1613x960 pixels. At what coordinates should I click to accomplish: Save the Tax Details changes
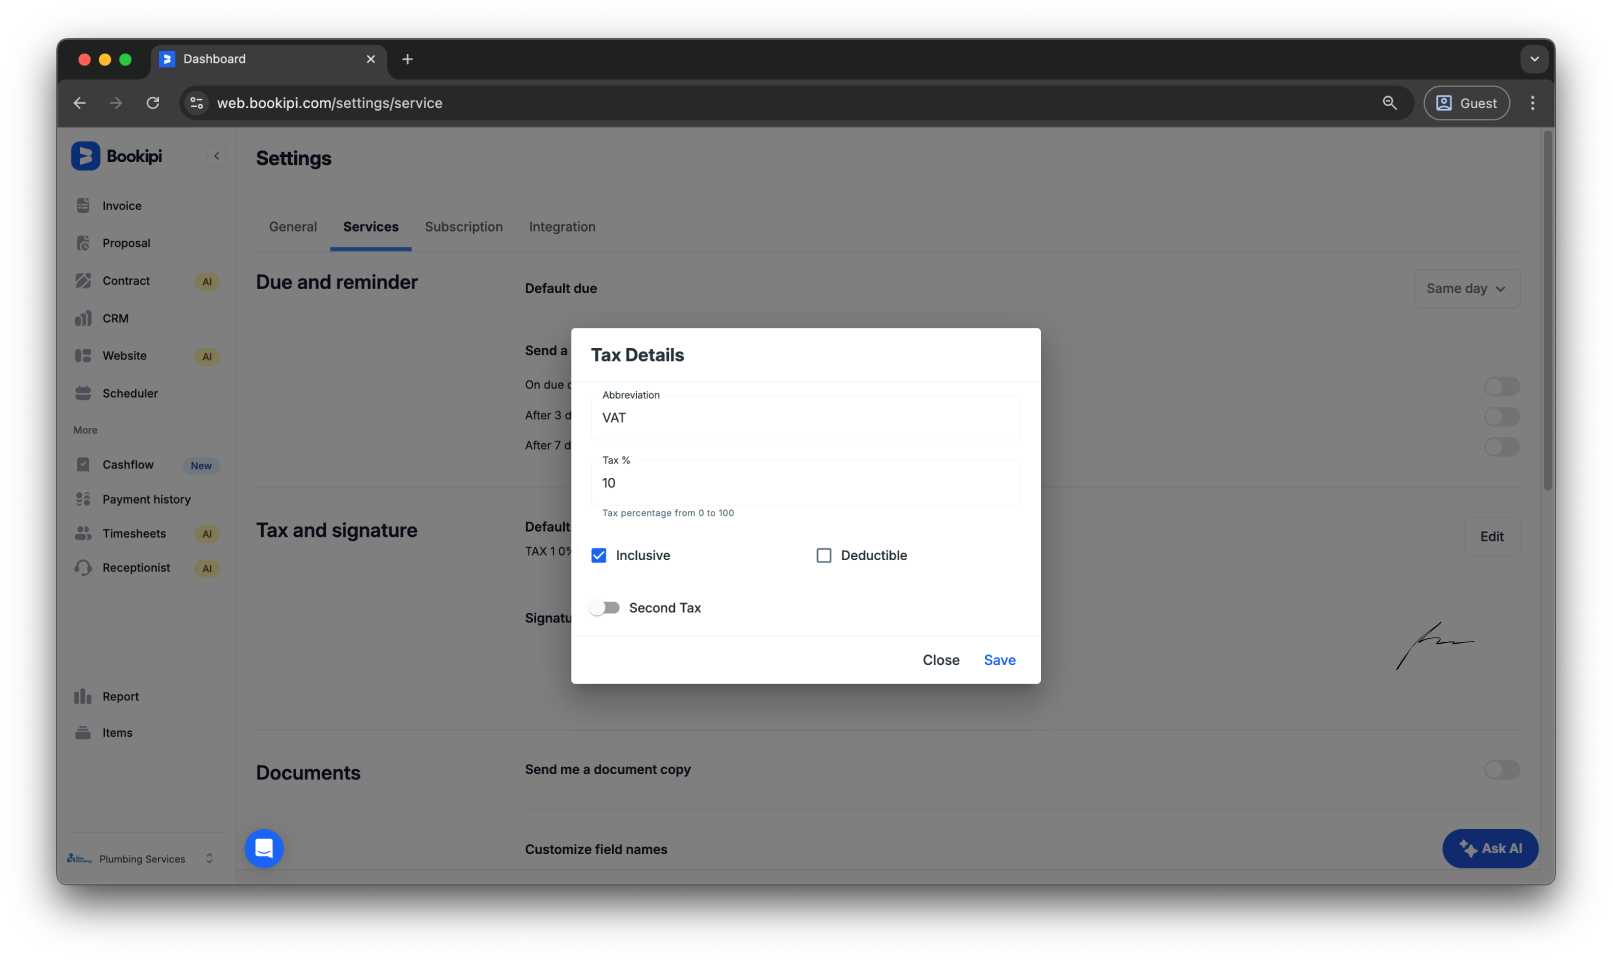(999, 660)
